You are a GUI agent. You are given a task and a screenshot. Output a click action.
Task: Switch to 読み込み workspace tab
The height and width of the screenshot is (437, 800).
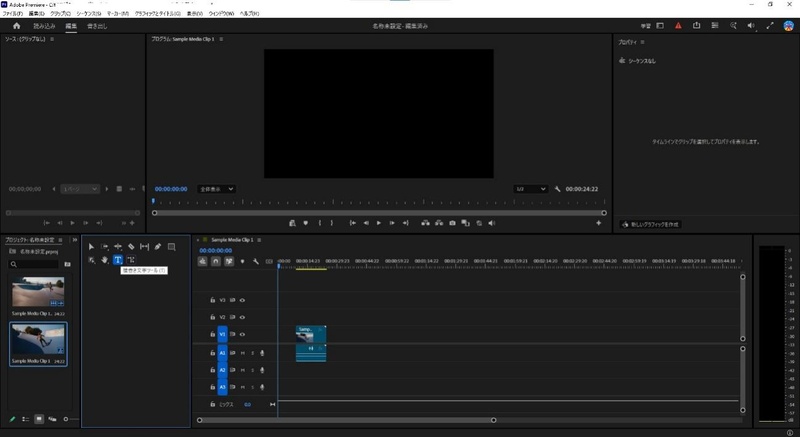44,26
